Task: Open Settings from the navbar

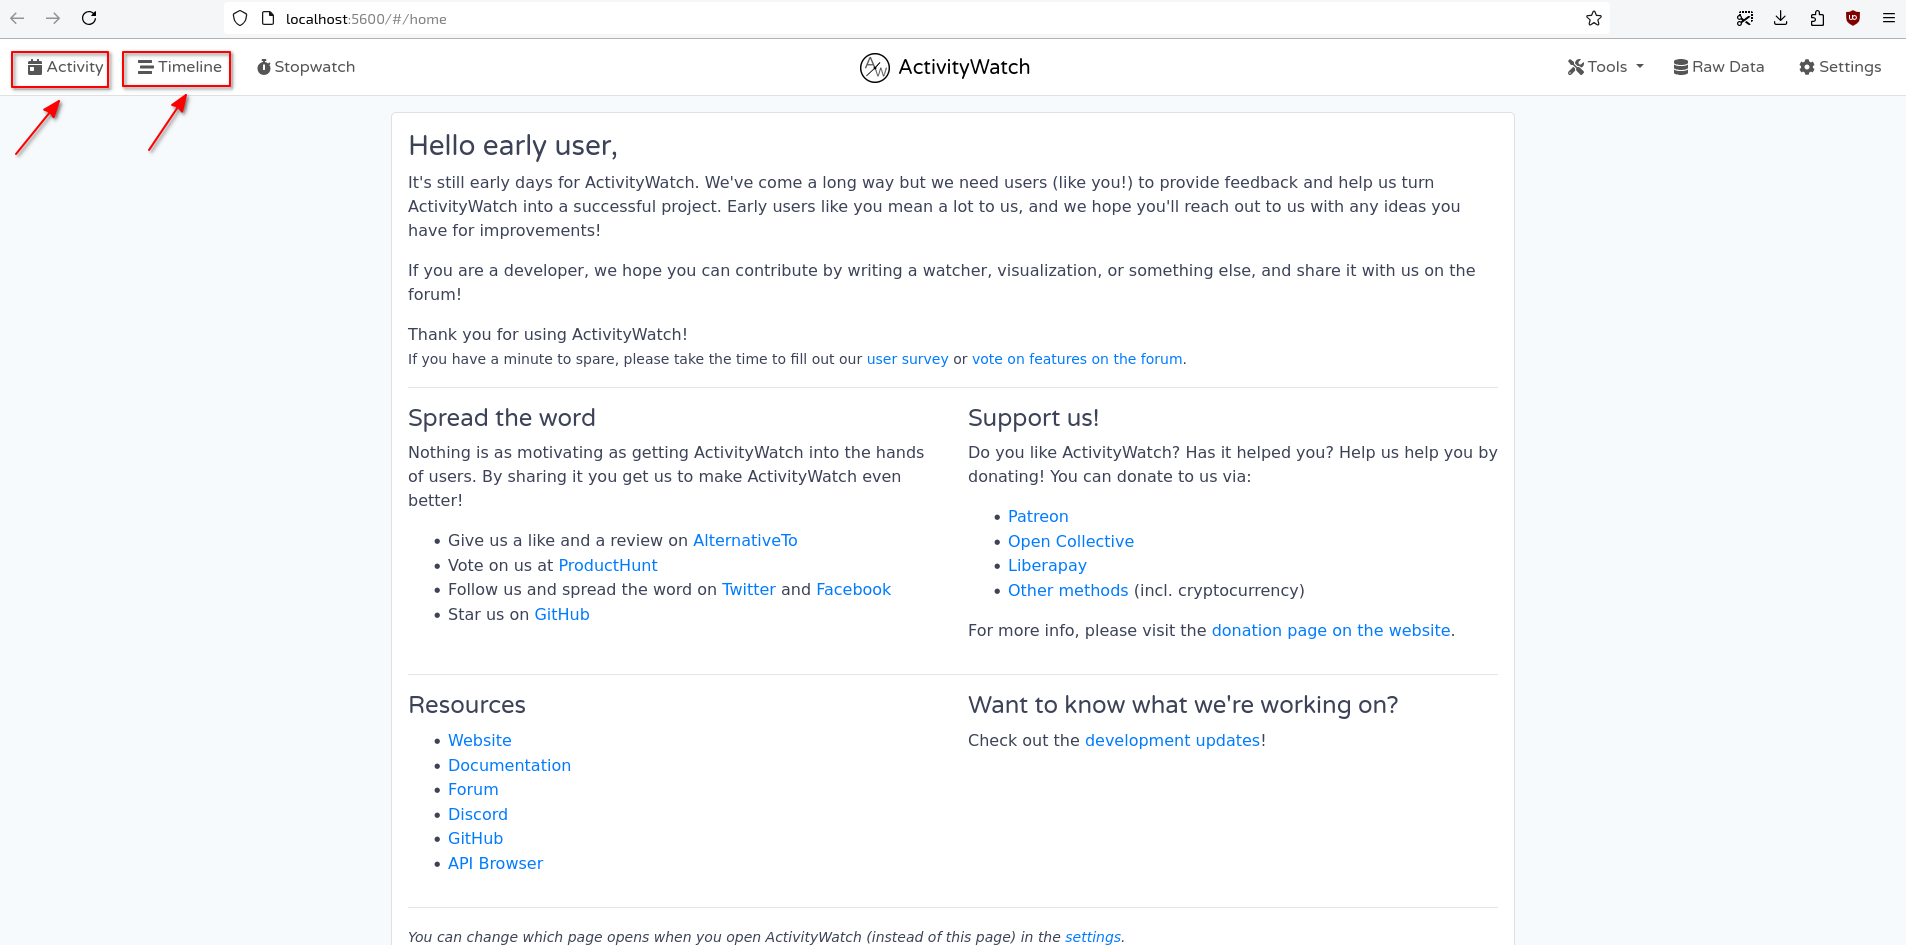Action: click(x=1840, y=67)
